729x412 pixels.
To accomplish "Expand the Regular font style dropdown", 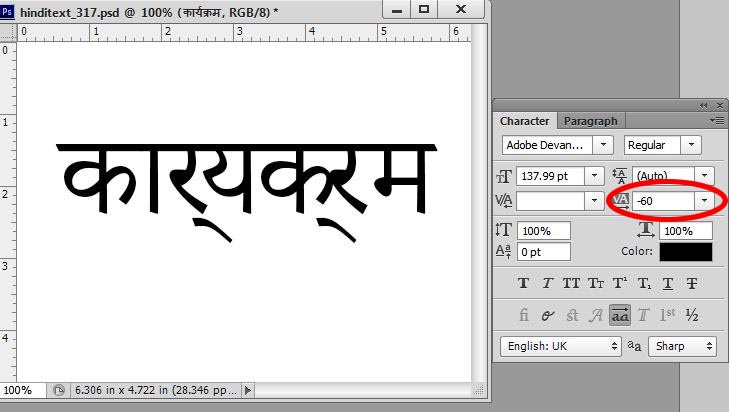I will pos(687,145).
